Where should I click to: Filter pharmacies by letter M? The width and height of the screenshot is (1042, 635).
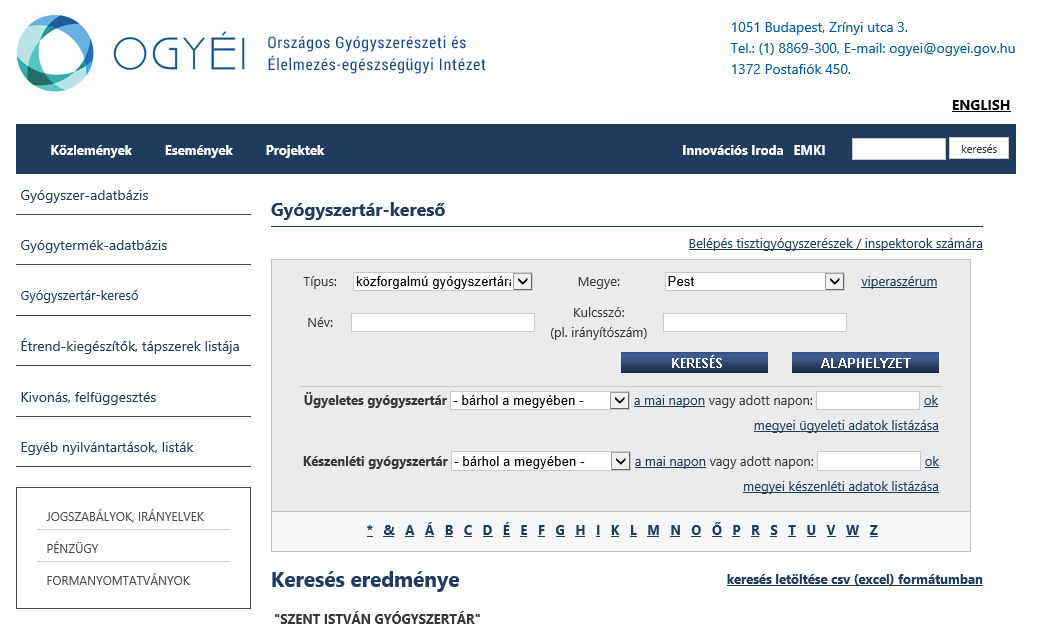tap(653, 530)
